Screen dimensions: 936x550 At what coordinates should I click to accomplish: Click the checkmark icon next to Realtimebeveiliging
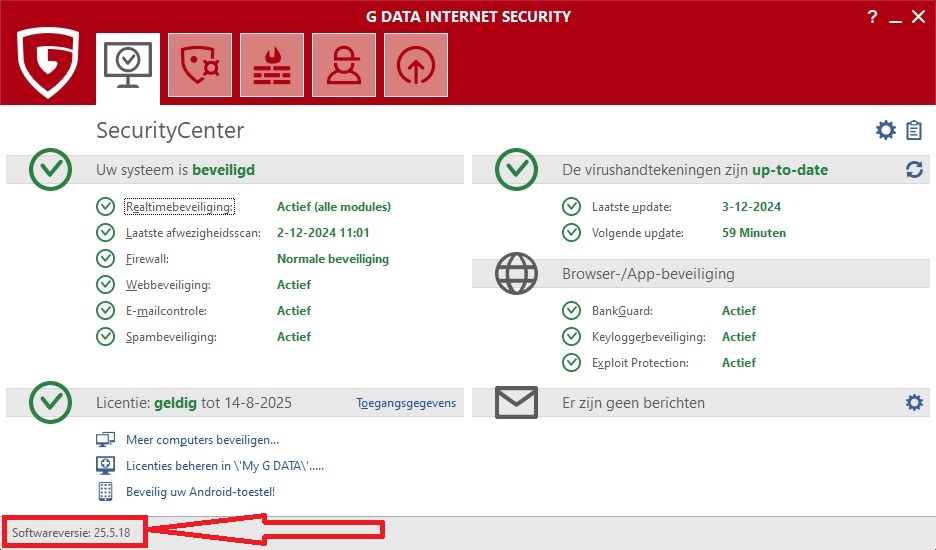tap(105, 207)
